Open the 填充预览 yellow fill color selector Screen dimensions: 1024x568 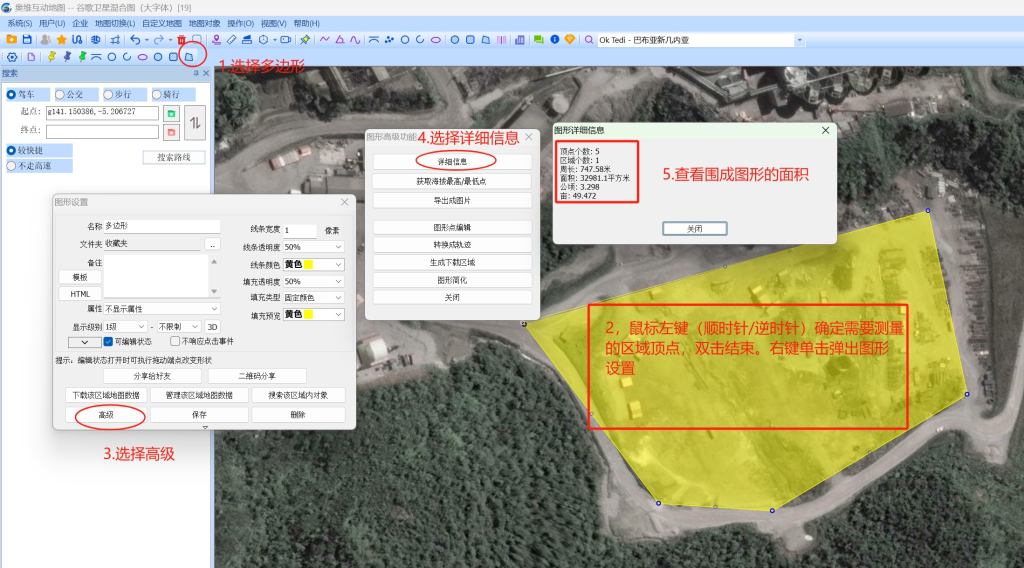[x=313, y=314]
